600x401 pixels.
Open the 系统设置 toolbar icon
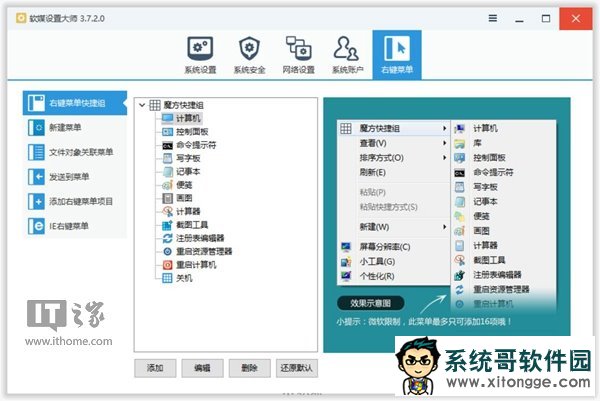[200, 55]
